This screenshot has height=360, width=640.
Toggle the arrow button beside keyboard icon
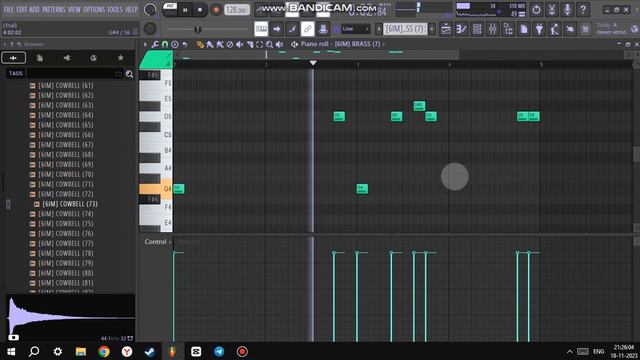click(x=276, y=29)
